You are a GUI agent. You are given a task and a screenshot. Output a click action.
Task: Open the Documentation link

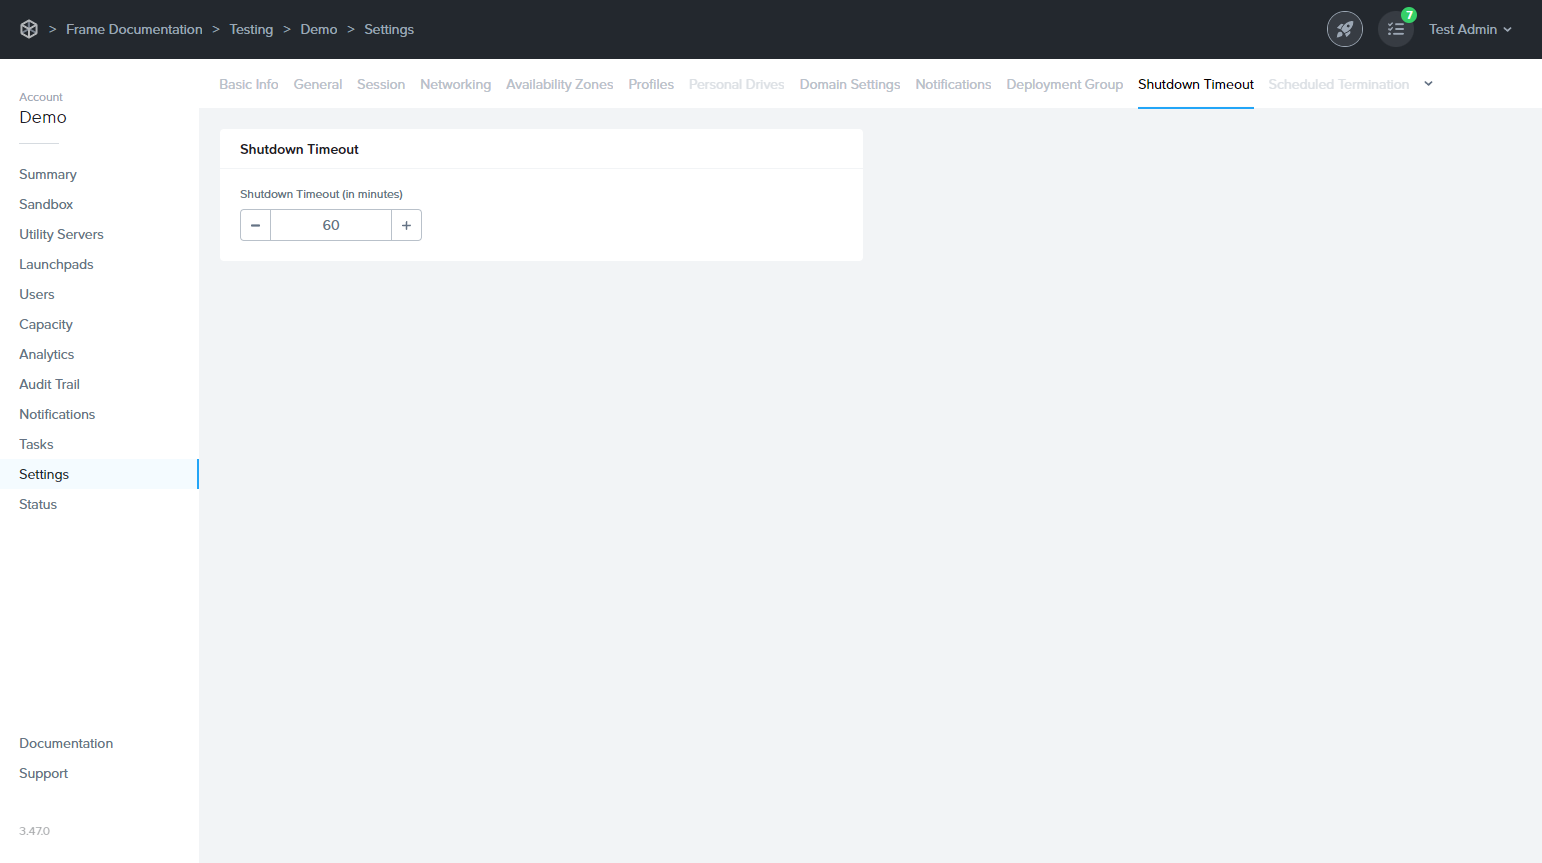click(66, 743)
